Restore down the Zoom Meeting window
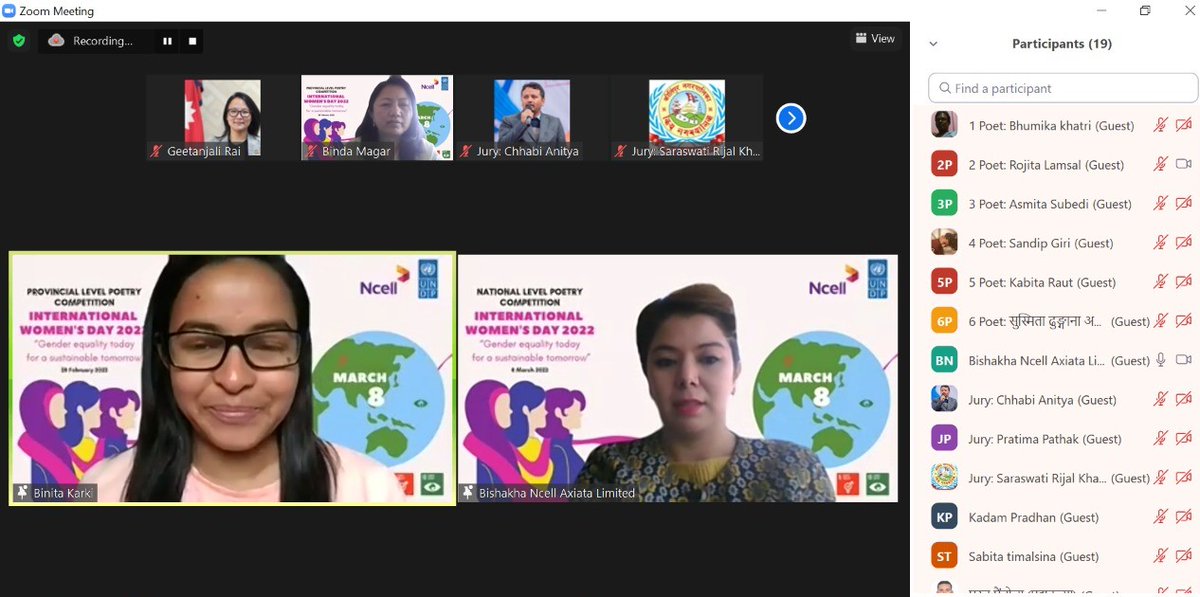1200x597 pixels. (1145, 11)
